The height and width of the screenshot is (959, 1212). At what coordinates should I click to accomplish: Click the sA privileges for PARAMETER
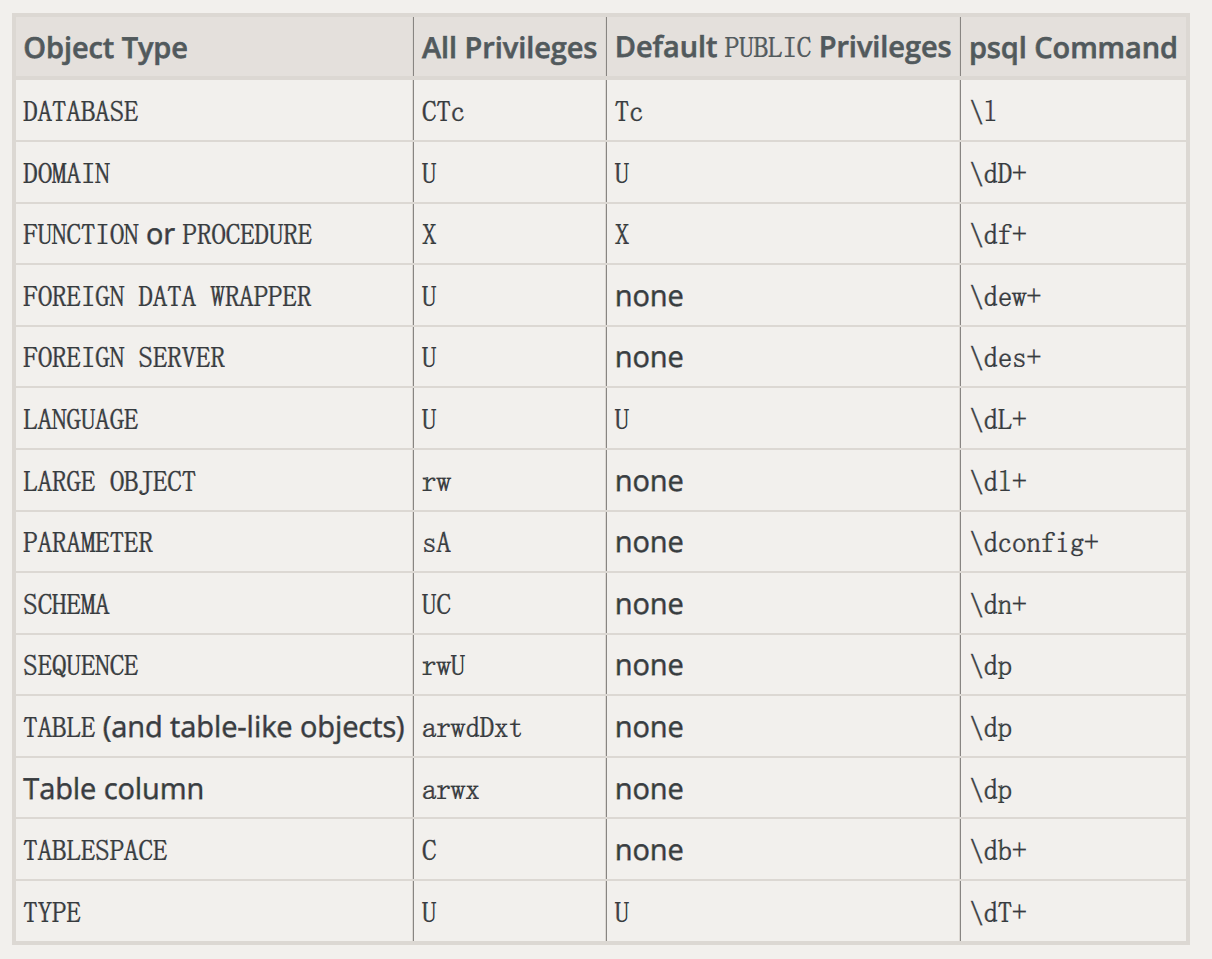point(436,543)
